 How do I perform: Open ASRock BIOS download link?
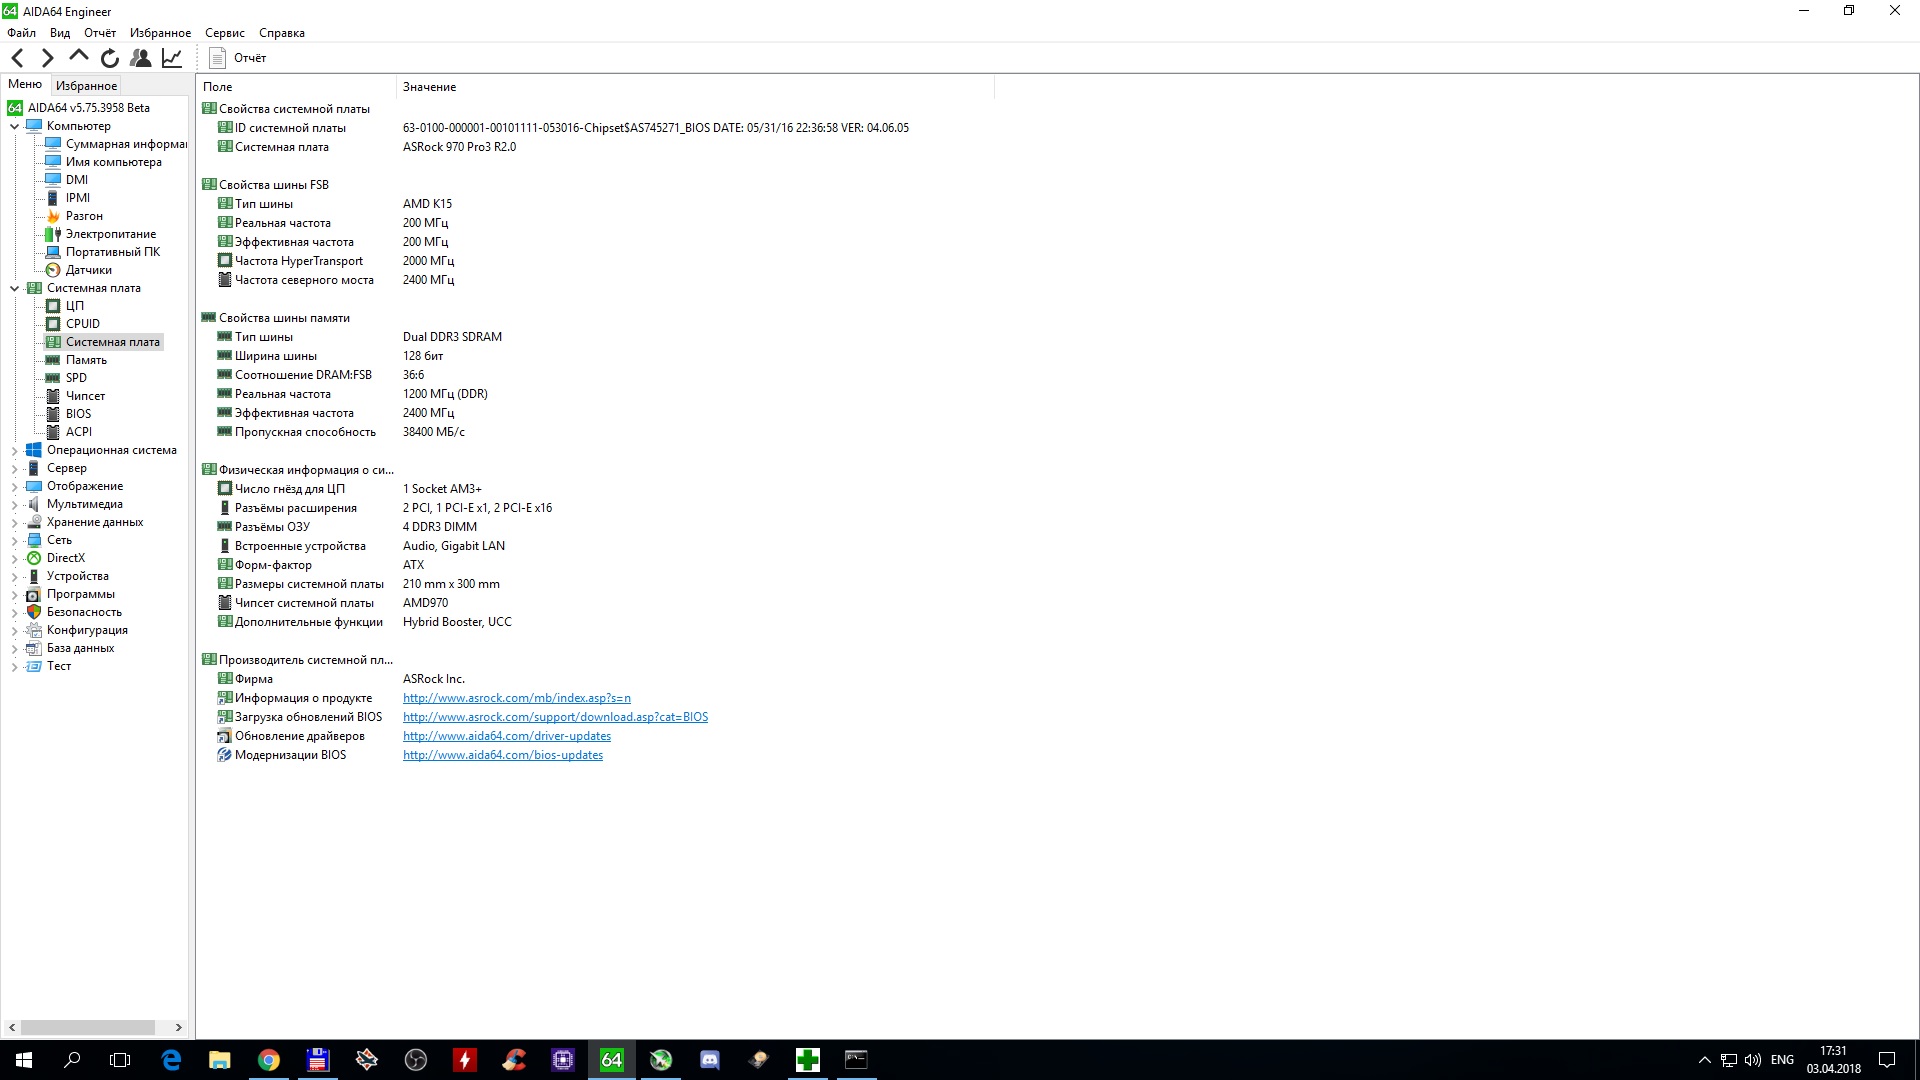(555, 717)
